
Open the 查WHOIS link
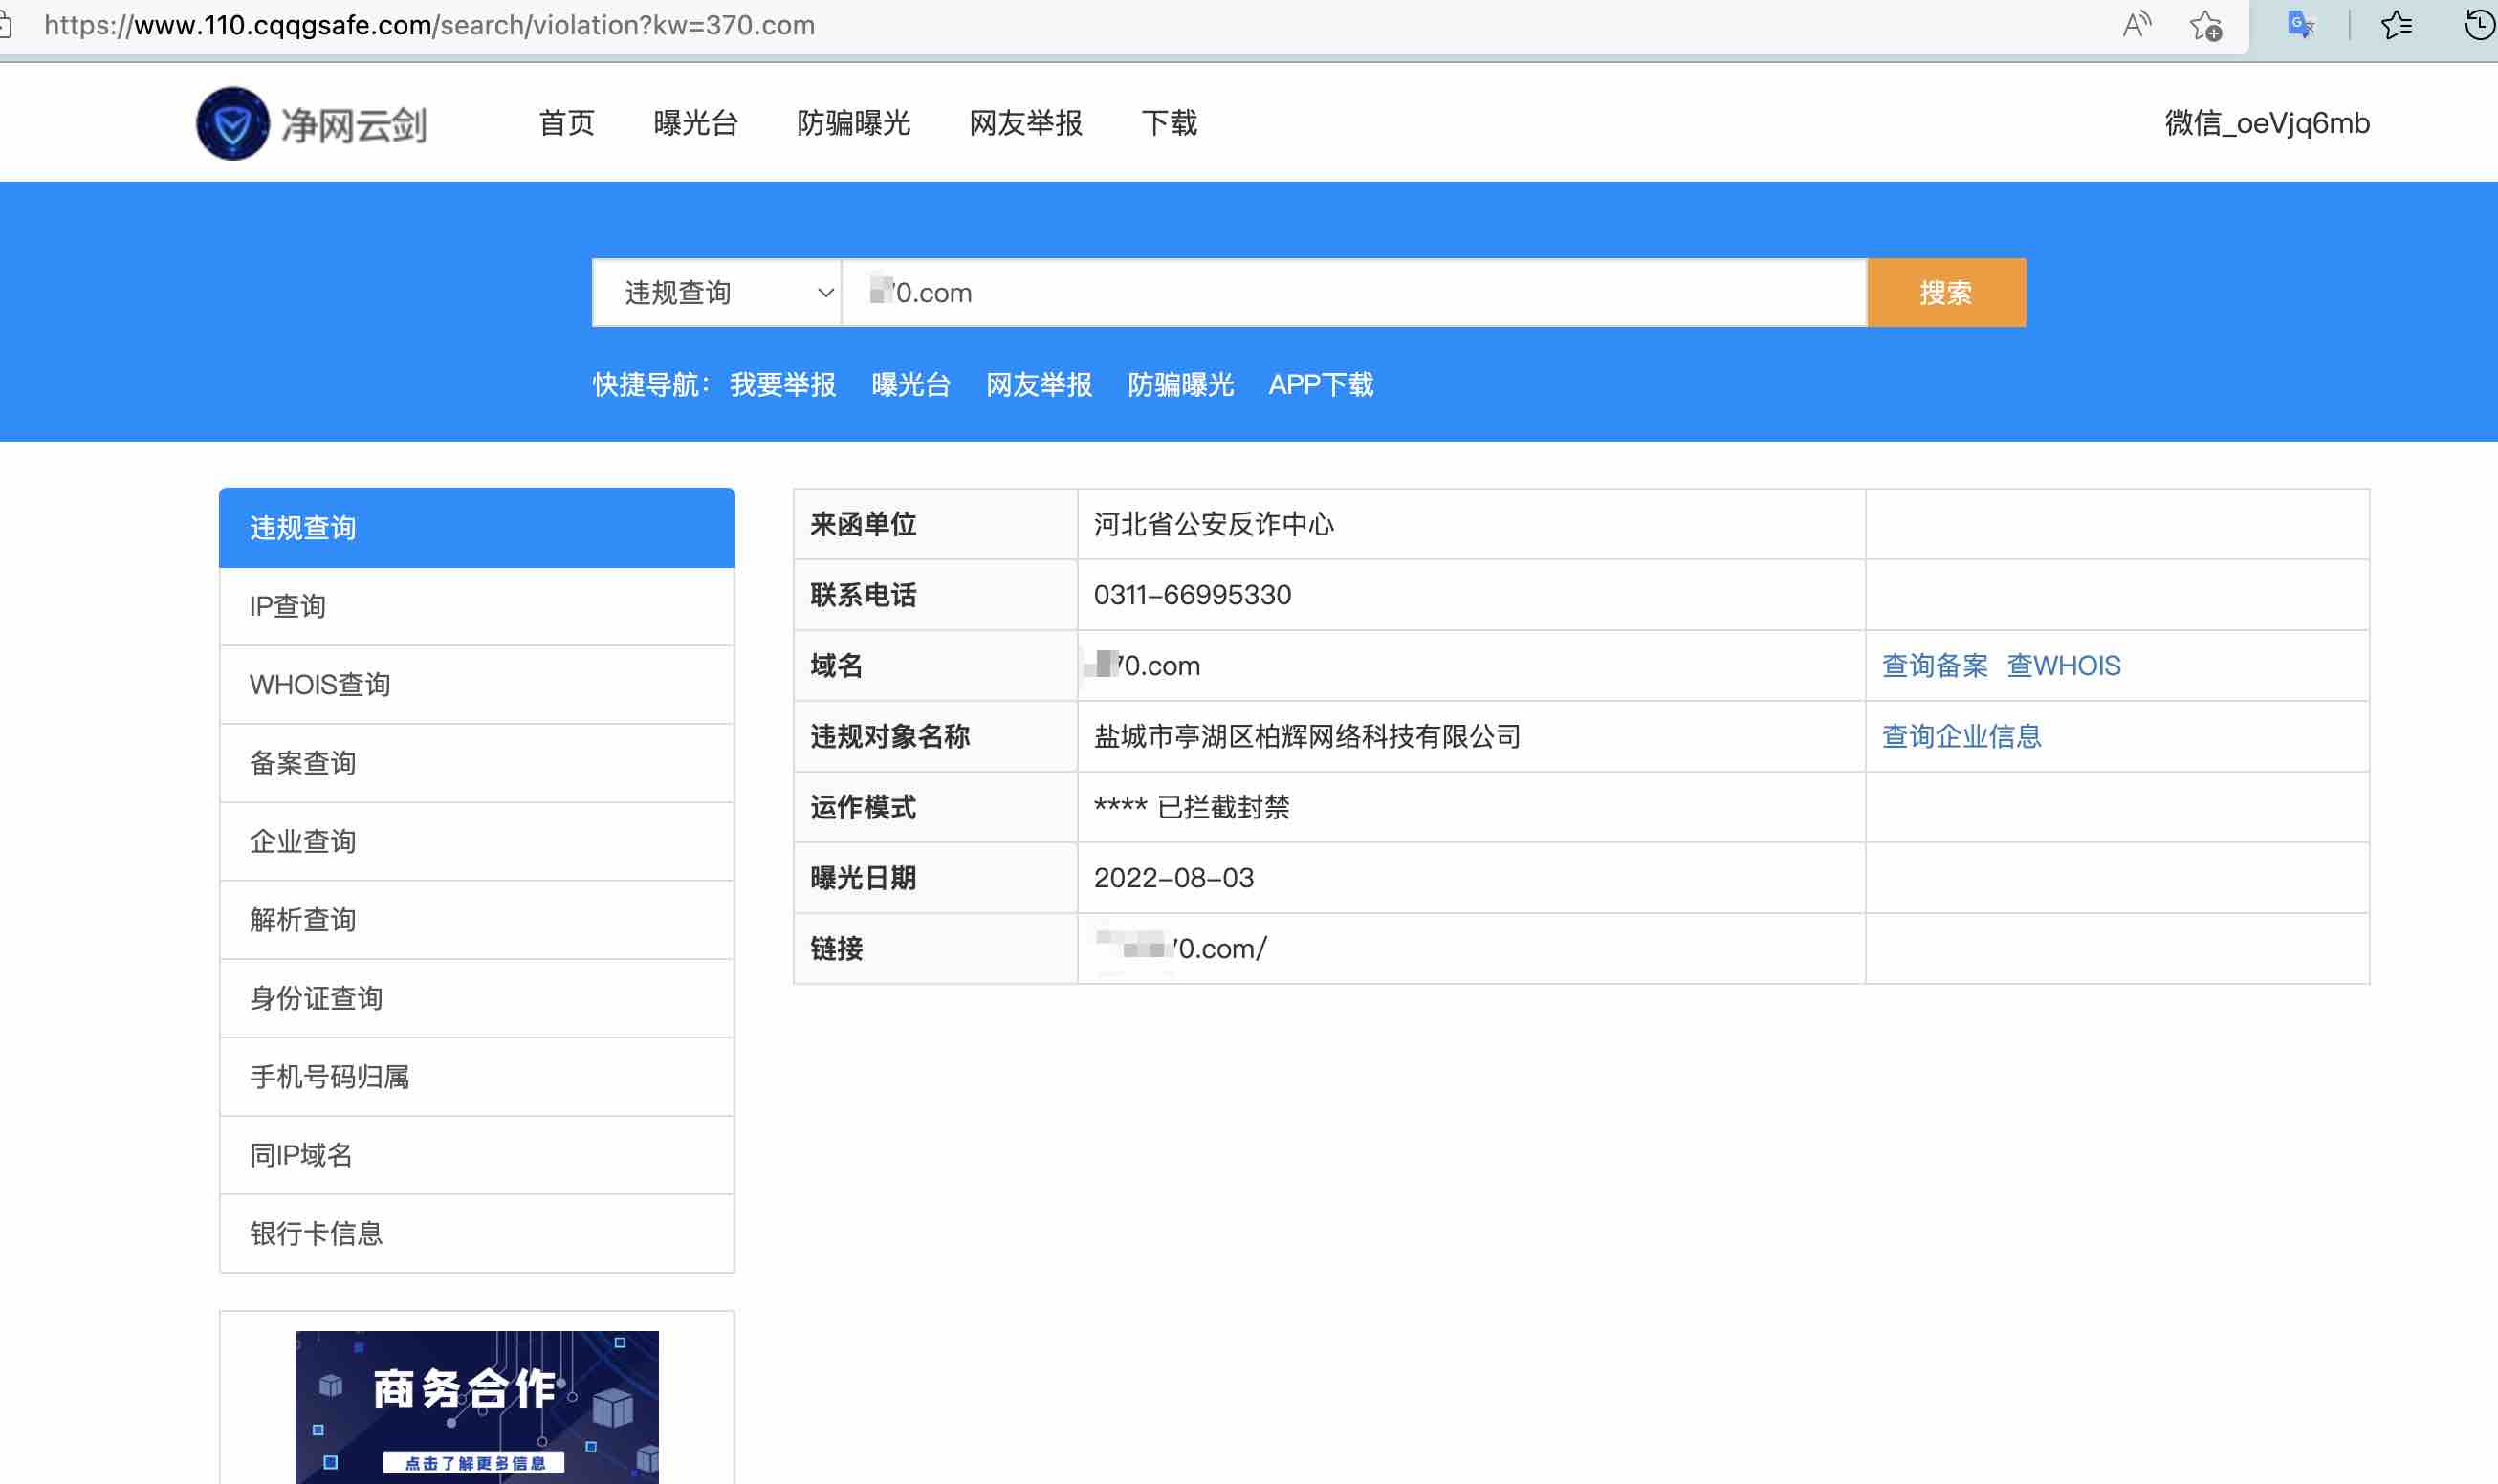click(x=2063, y=665)
